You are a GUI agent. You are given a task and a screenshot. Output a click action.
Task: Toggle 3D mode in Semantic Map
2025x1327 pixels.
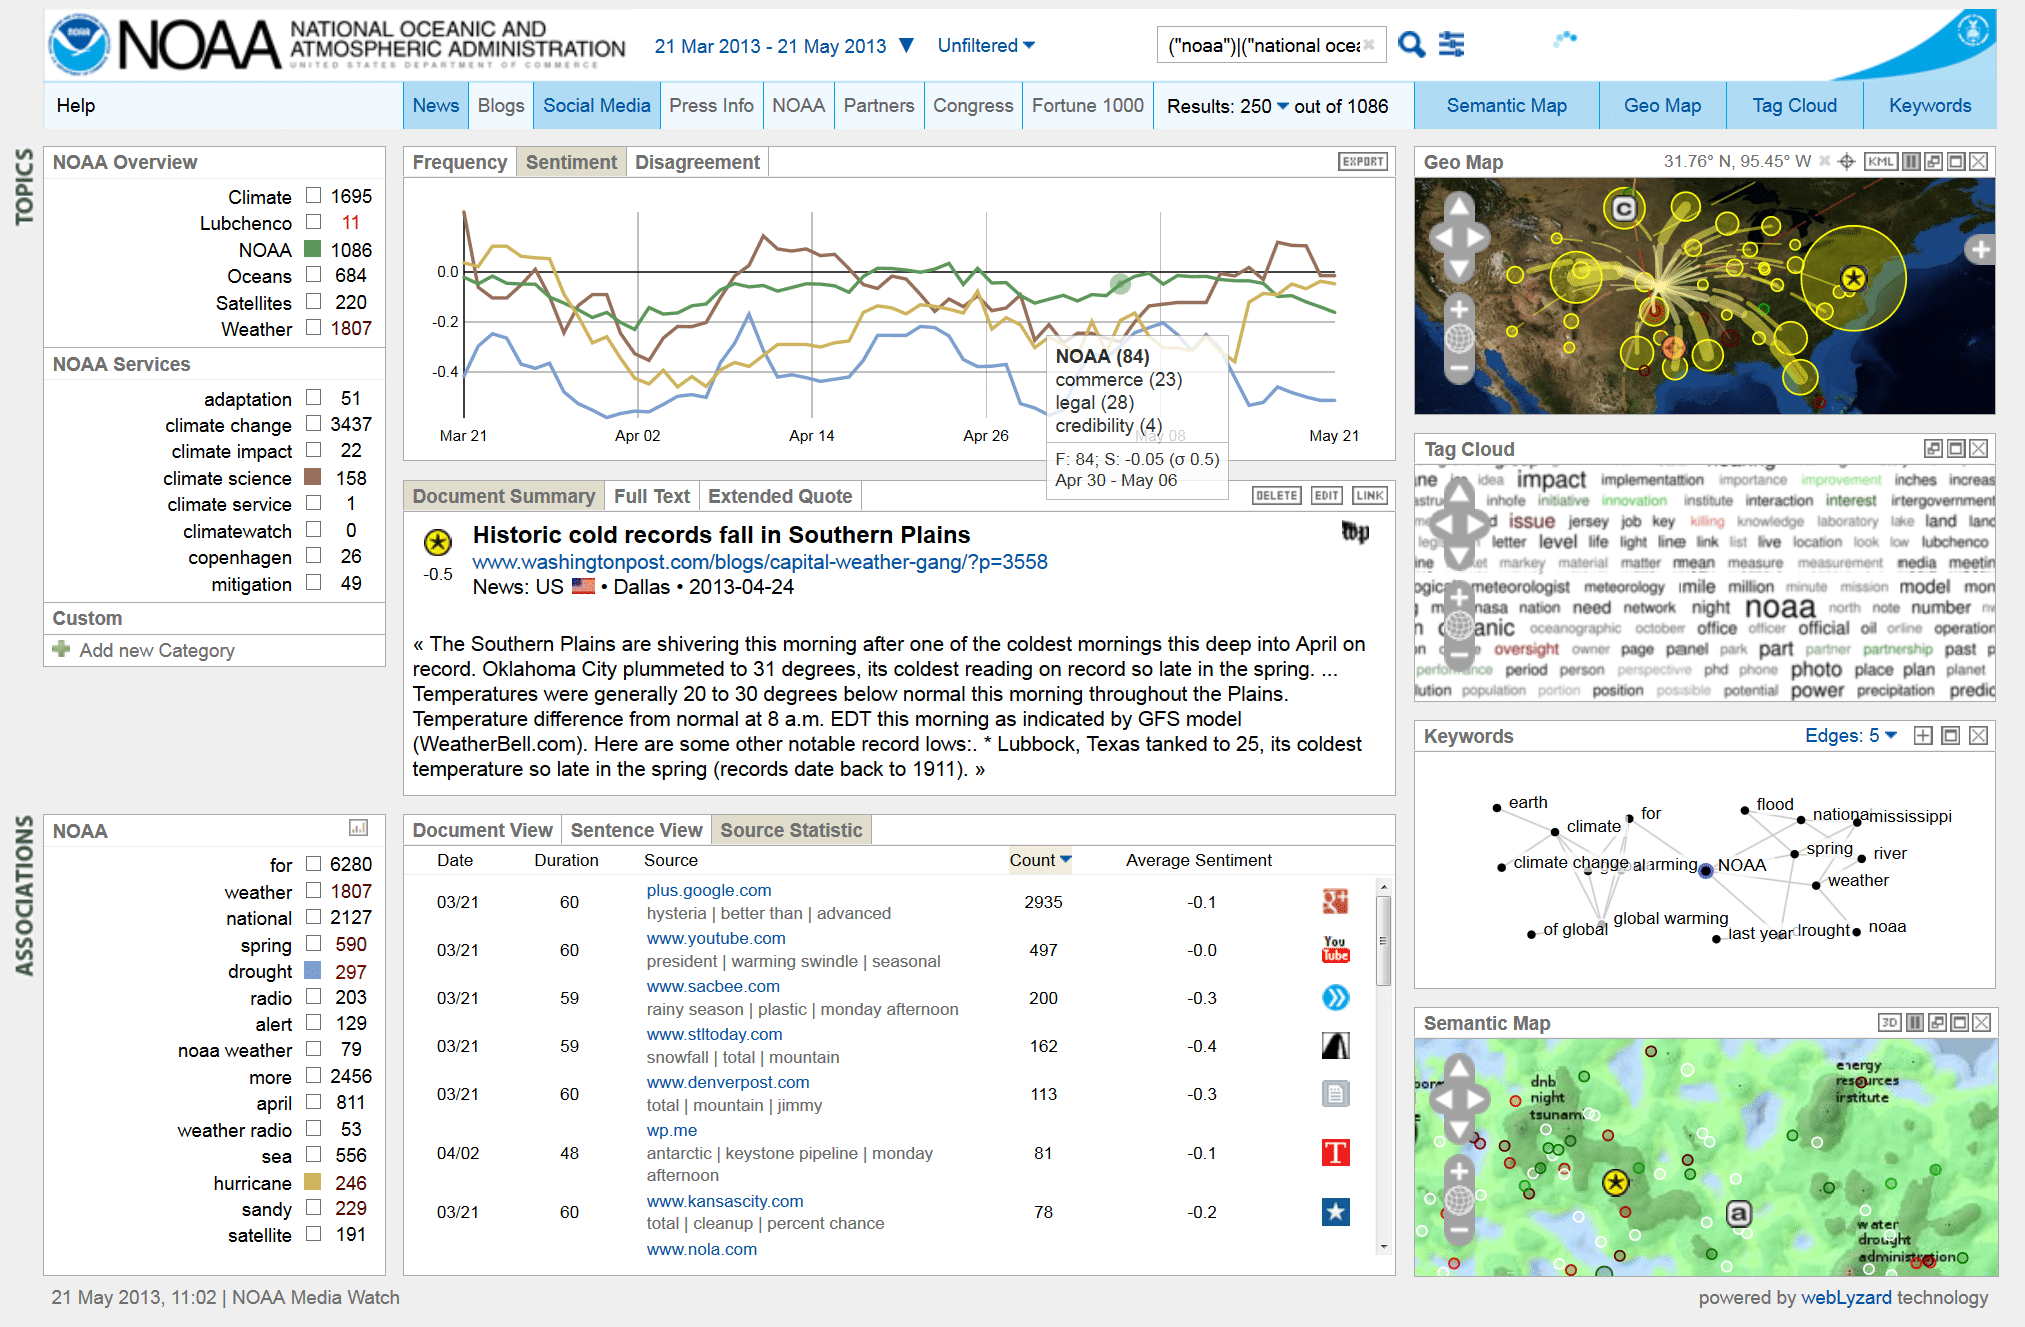1889,1022
